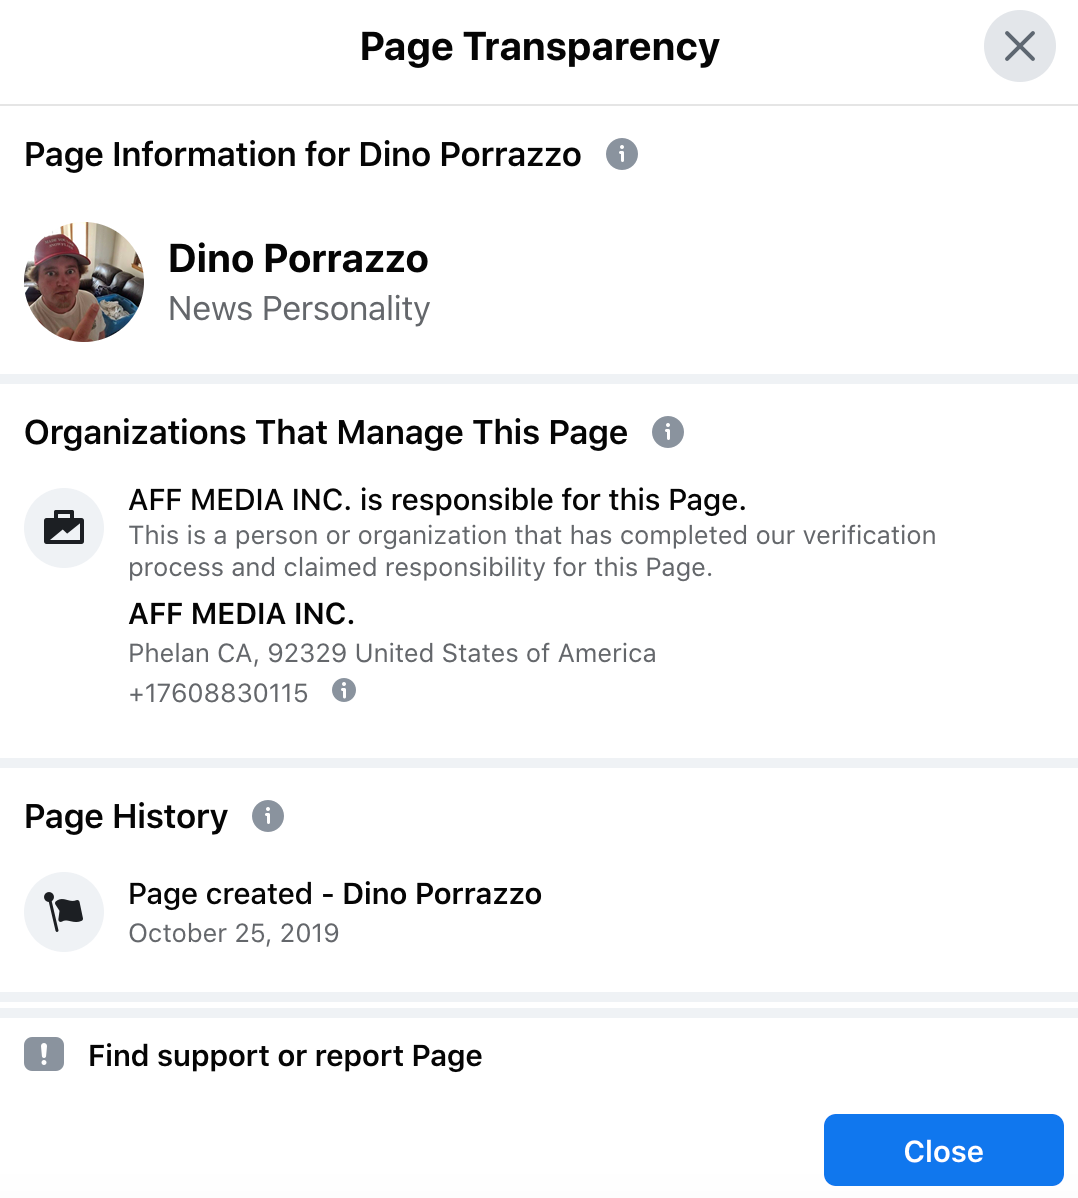This screenshot has height=1198, width=1078.
Task: Click the exclamation icon beside Find support
Action: point(43,1055)
